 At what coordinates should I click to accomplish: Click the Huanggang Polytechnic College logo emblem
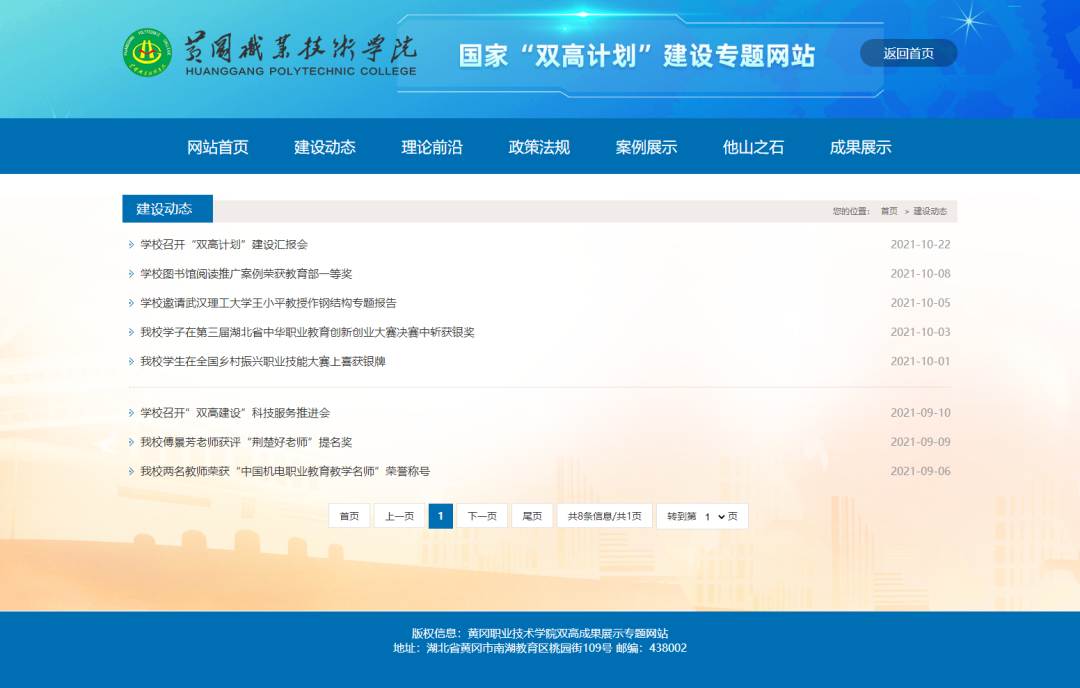147,53
